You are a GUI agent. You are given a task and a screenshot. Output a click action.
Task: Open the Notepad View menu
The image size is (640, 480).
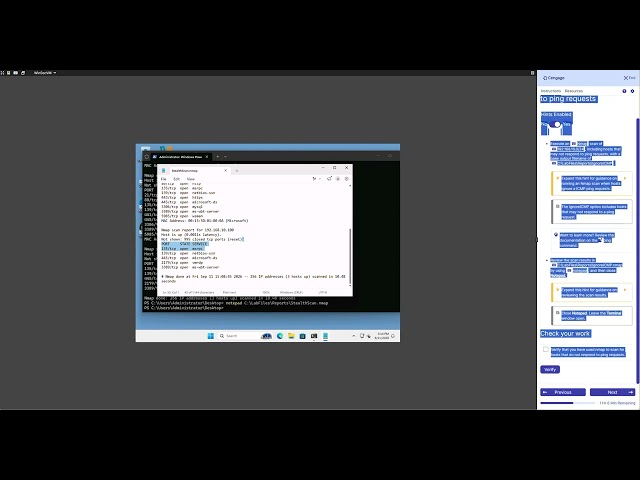click(191, 179)
